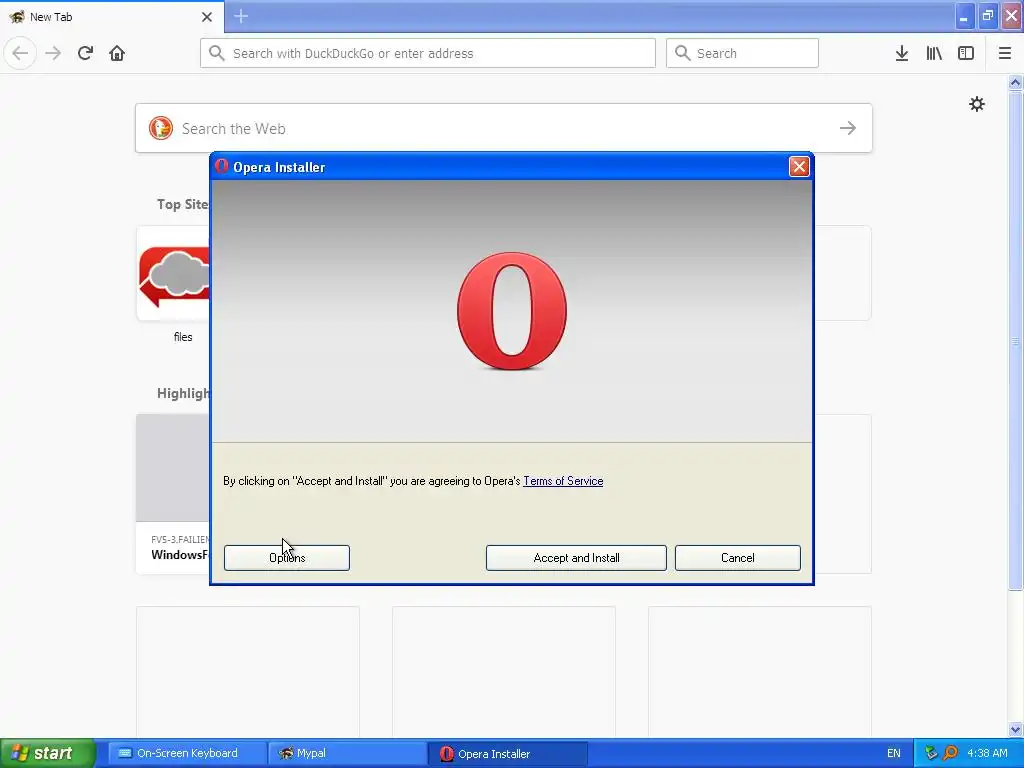Viewport: 1024px width, 768px height.
Task: Click the page scrollbar down arrow
Action: coord(1015,729)
